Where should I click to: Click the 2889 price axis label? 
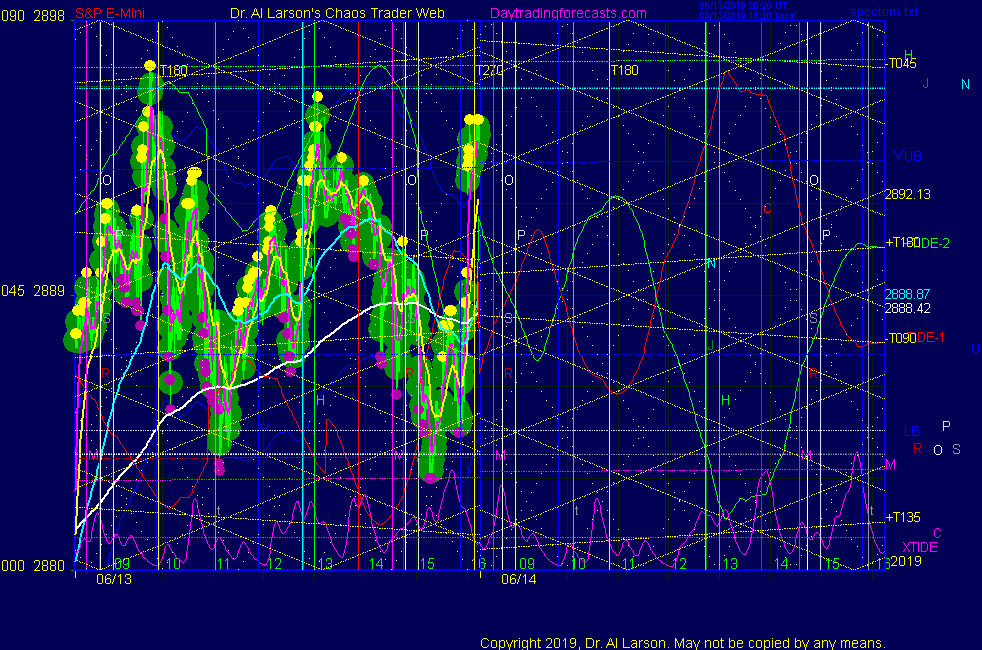click(x=48, y=291)
